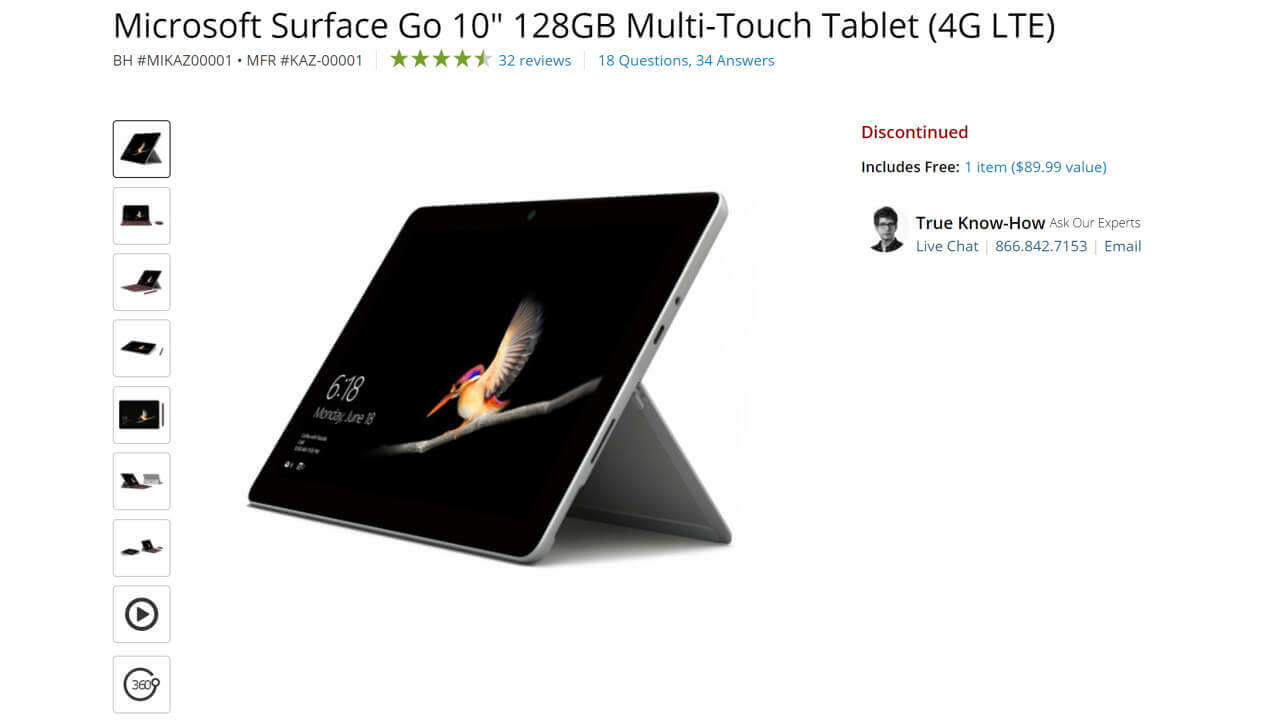Click the Microsoft Surface Go product title
This screenshot has width=1280, height=720.
[584, 25]
